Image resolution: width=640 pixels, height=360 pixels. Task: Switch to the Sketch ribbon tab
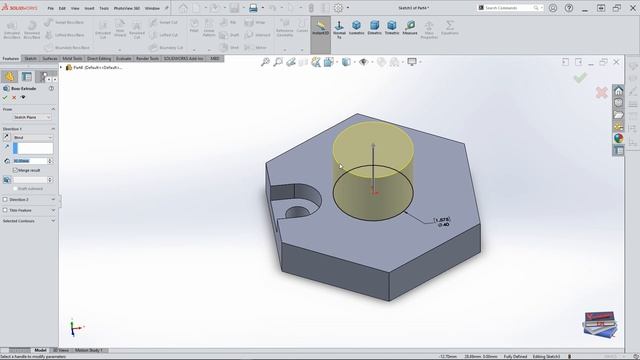[x=31, y=59]
